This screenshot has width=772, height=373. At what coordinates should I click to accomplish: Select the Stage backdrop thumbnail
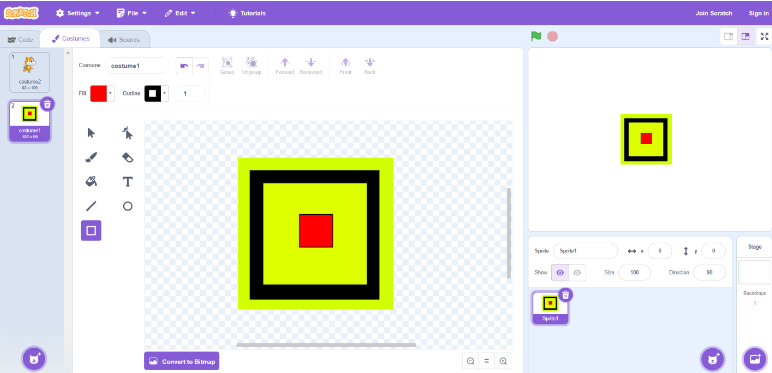tap(754, 272)
